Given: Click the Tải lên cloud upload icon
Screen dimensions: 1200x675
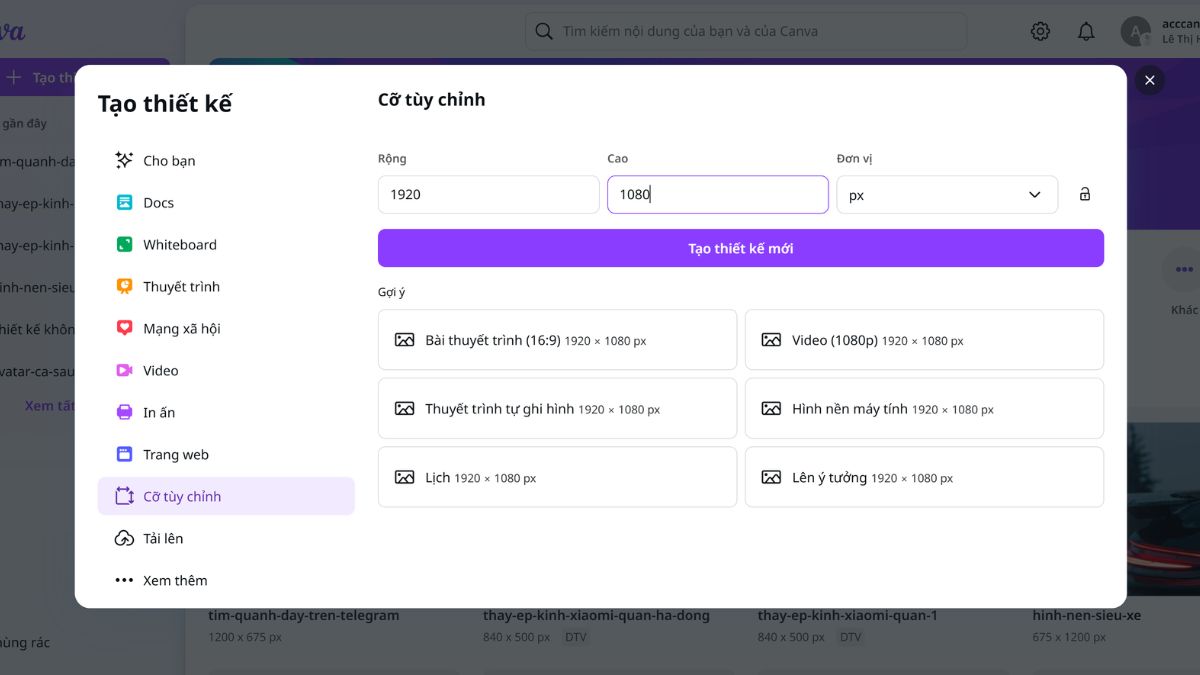Looking at the screenshot, I should [x=124, y=538].
